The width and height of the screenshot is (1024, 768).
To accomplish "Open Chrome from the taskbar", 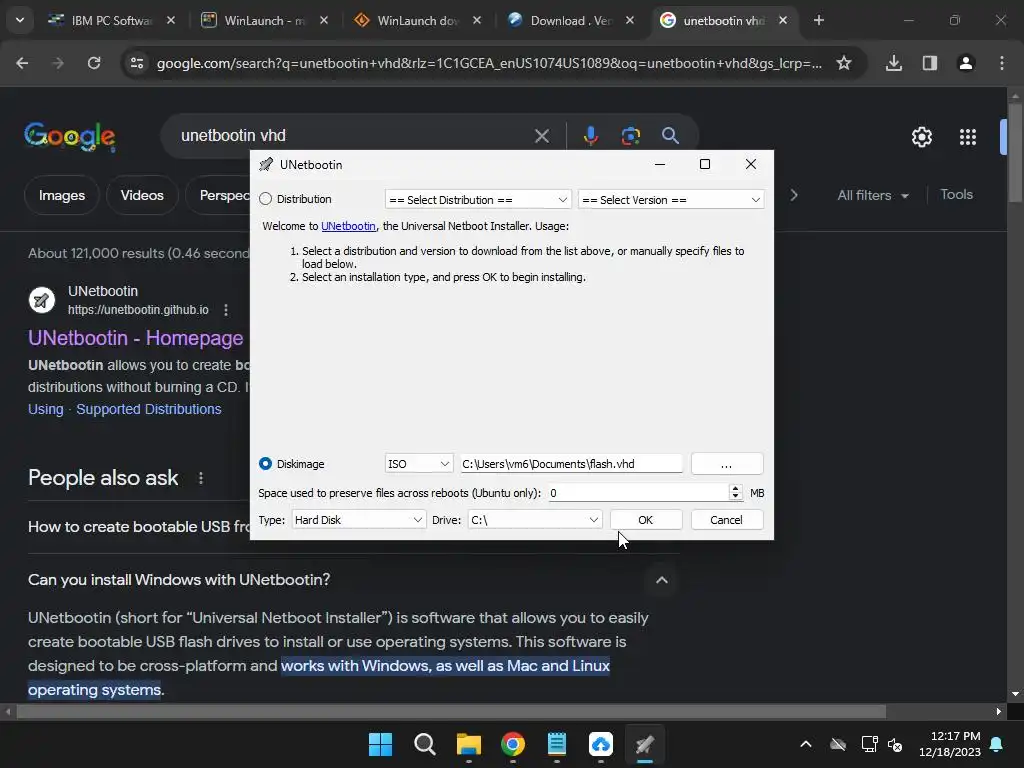I will pyautogui.click(x=513, y=744).
